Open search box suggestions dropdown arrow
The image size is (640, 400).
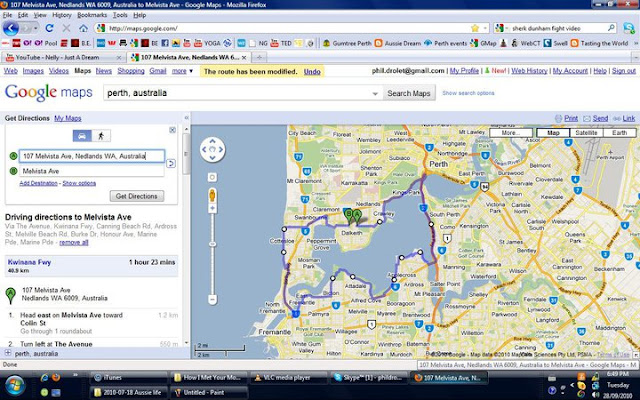coord(375,93)
